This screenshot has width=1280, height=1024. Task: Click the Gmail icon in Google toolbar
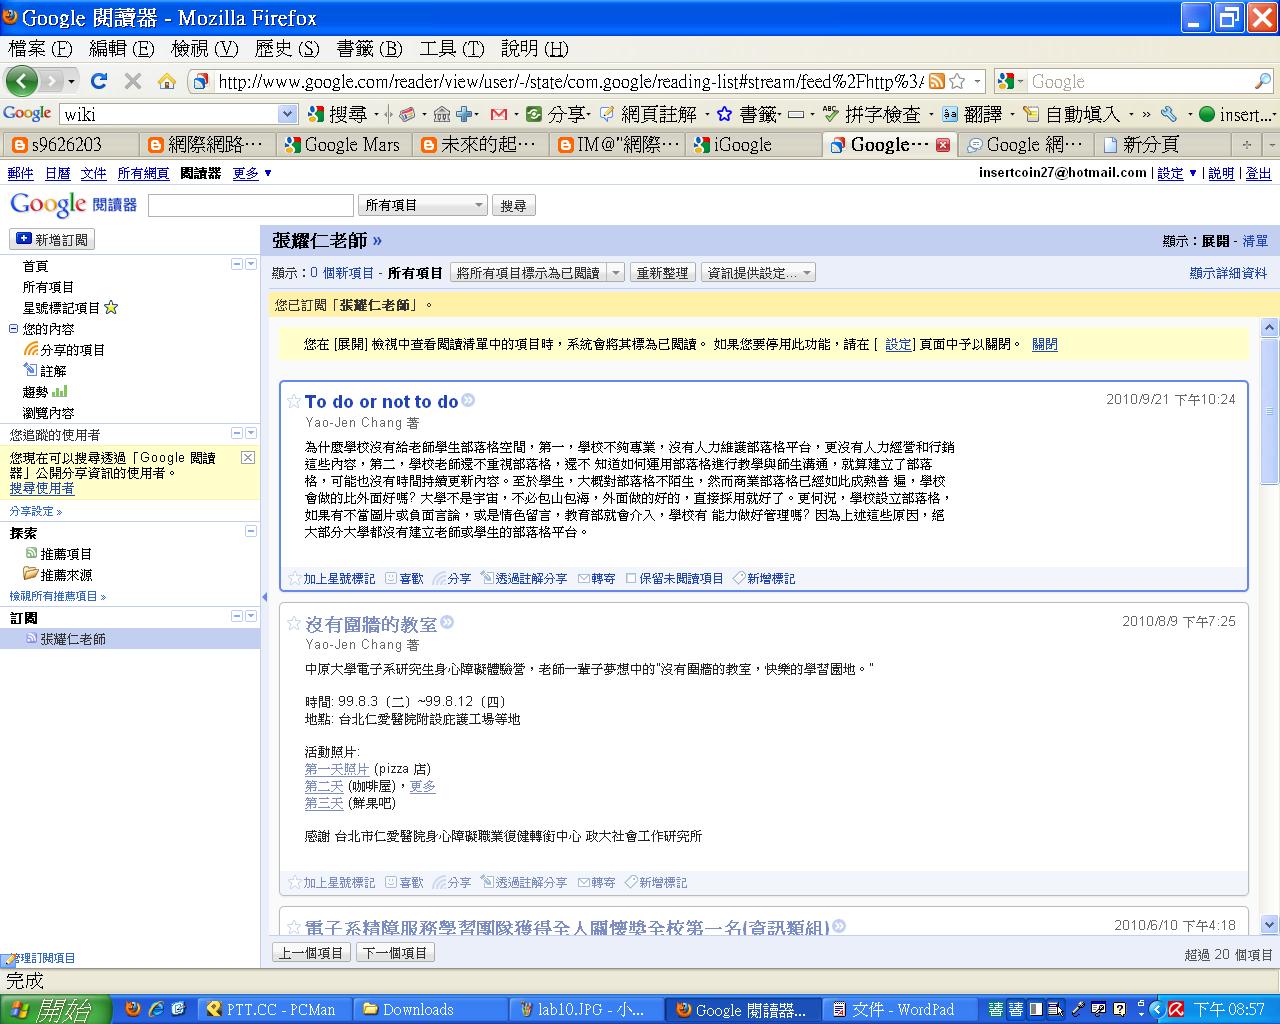(x=498, y=114)
